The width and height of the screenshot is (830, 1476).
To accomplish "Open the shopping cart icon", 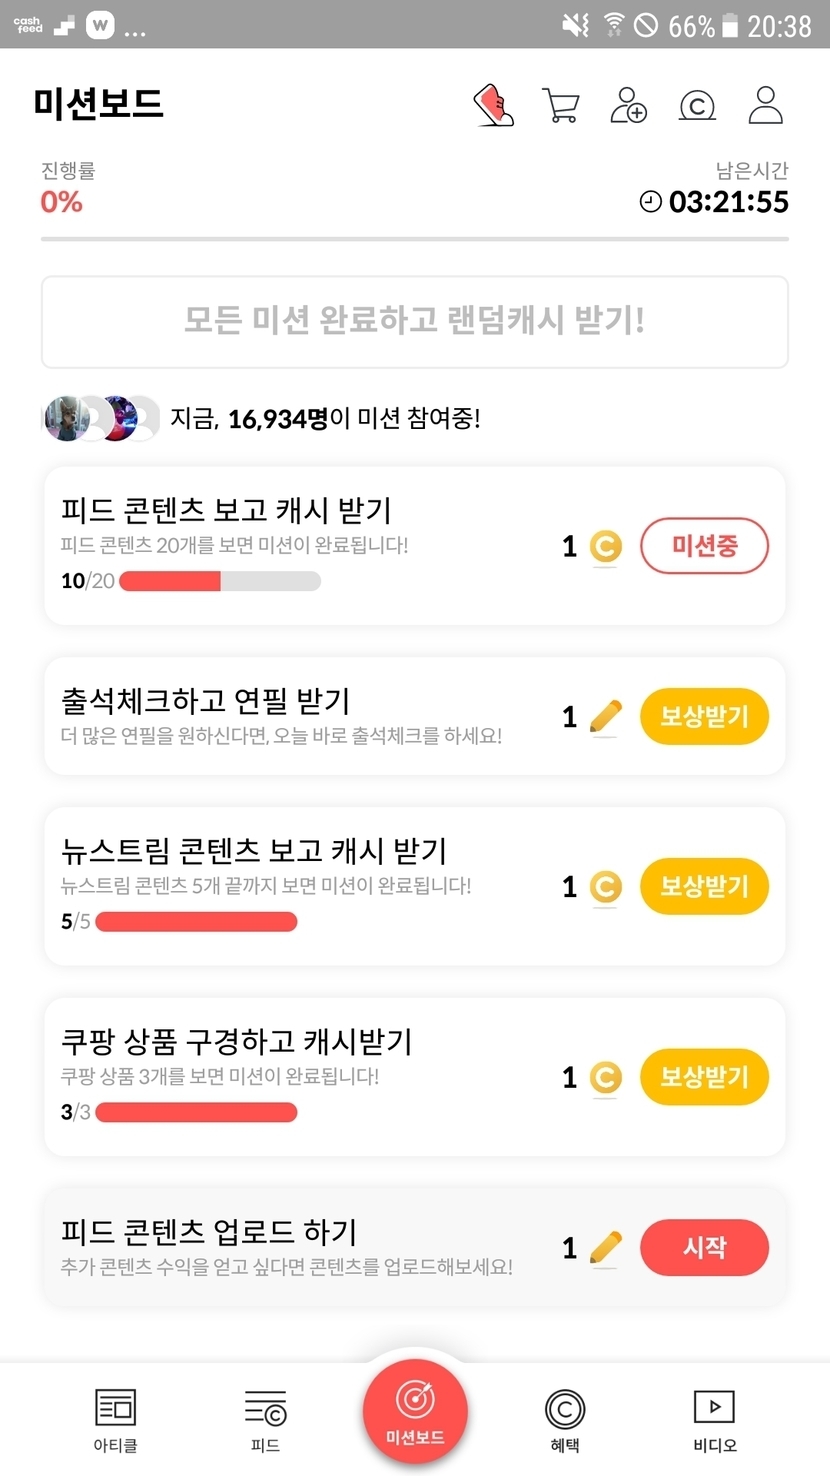I will coord(560,105).
